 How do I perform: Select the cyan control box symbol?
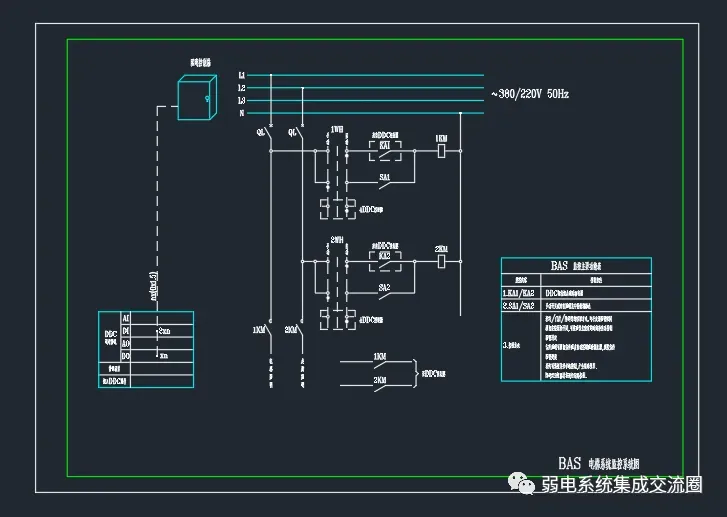pyautogui.click(x=197, y=98)
